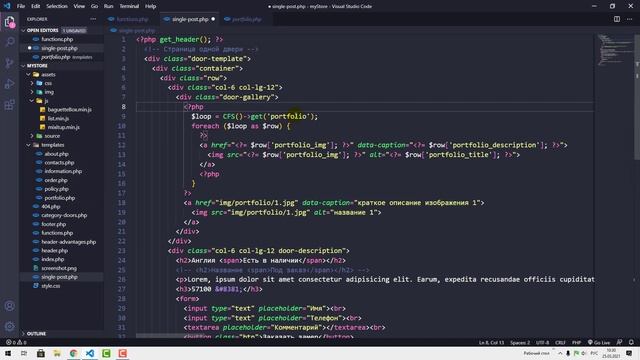Image resolution: width=640 pixels, height=360 pixels.
Task: Click the split editor icon
Action: (617, 19)
